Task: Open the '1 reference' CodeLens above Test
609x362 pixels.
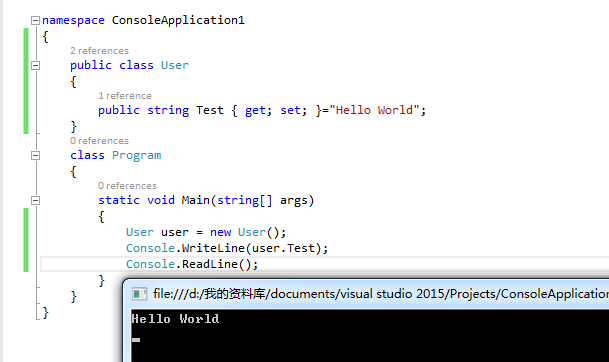Action: tap(125, 96)
